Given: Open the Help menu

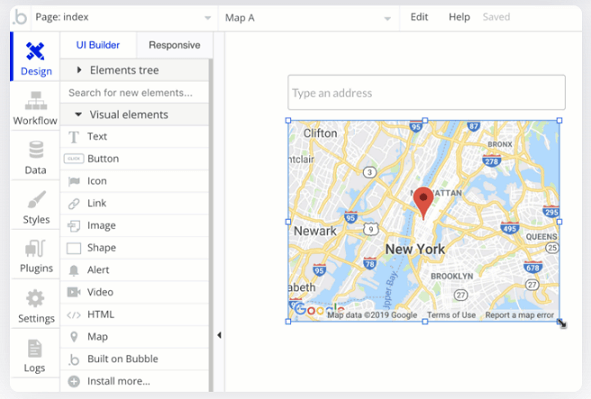Looking at the screenshot, I should pyautogui.click(x=459, y=17).
